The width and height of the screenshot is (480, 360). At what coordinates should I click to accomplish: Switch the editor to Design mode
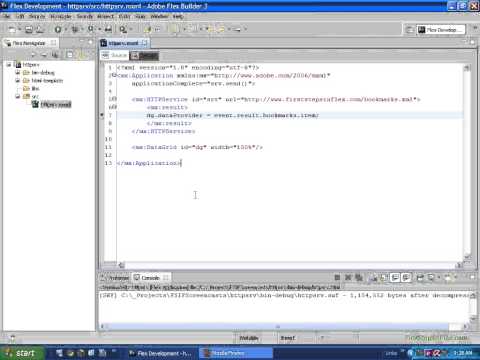(x=144, y=55)
